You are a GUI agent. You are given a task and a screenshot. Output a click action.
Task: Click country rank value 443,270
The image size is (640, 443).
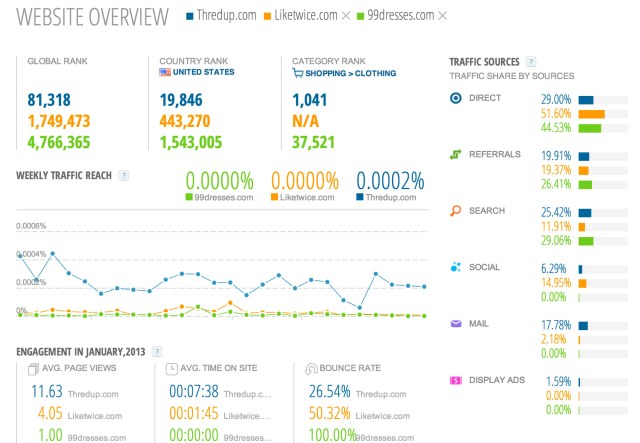pyautogui.click(x=185, y=121)
